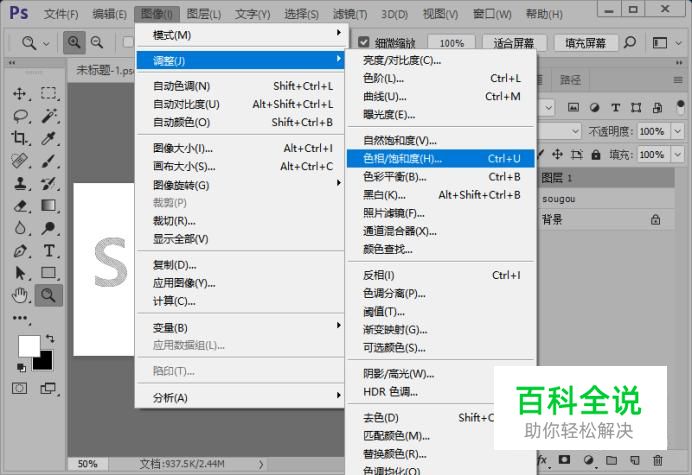Select the Hand tool
The width and height of the screenshot is (692, 475).
click(19, 295)
